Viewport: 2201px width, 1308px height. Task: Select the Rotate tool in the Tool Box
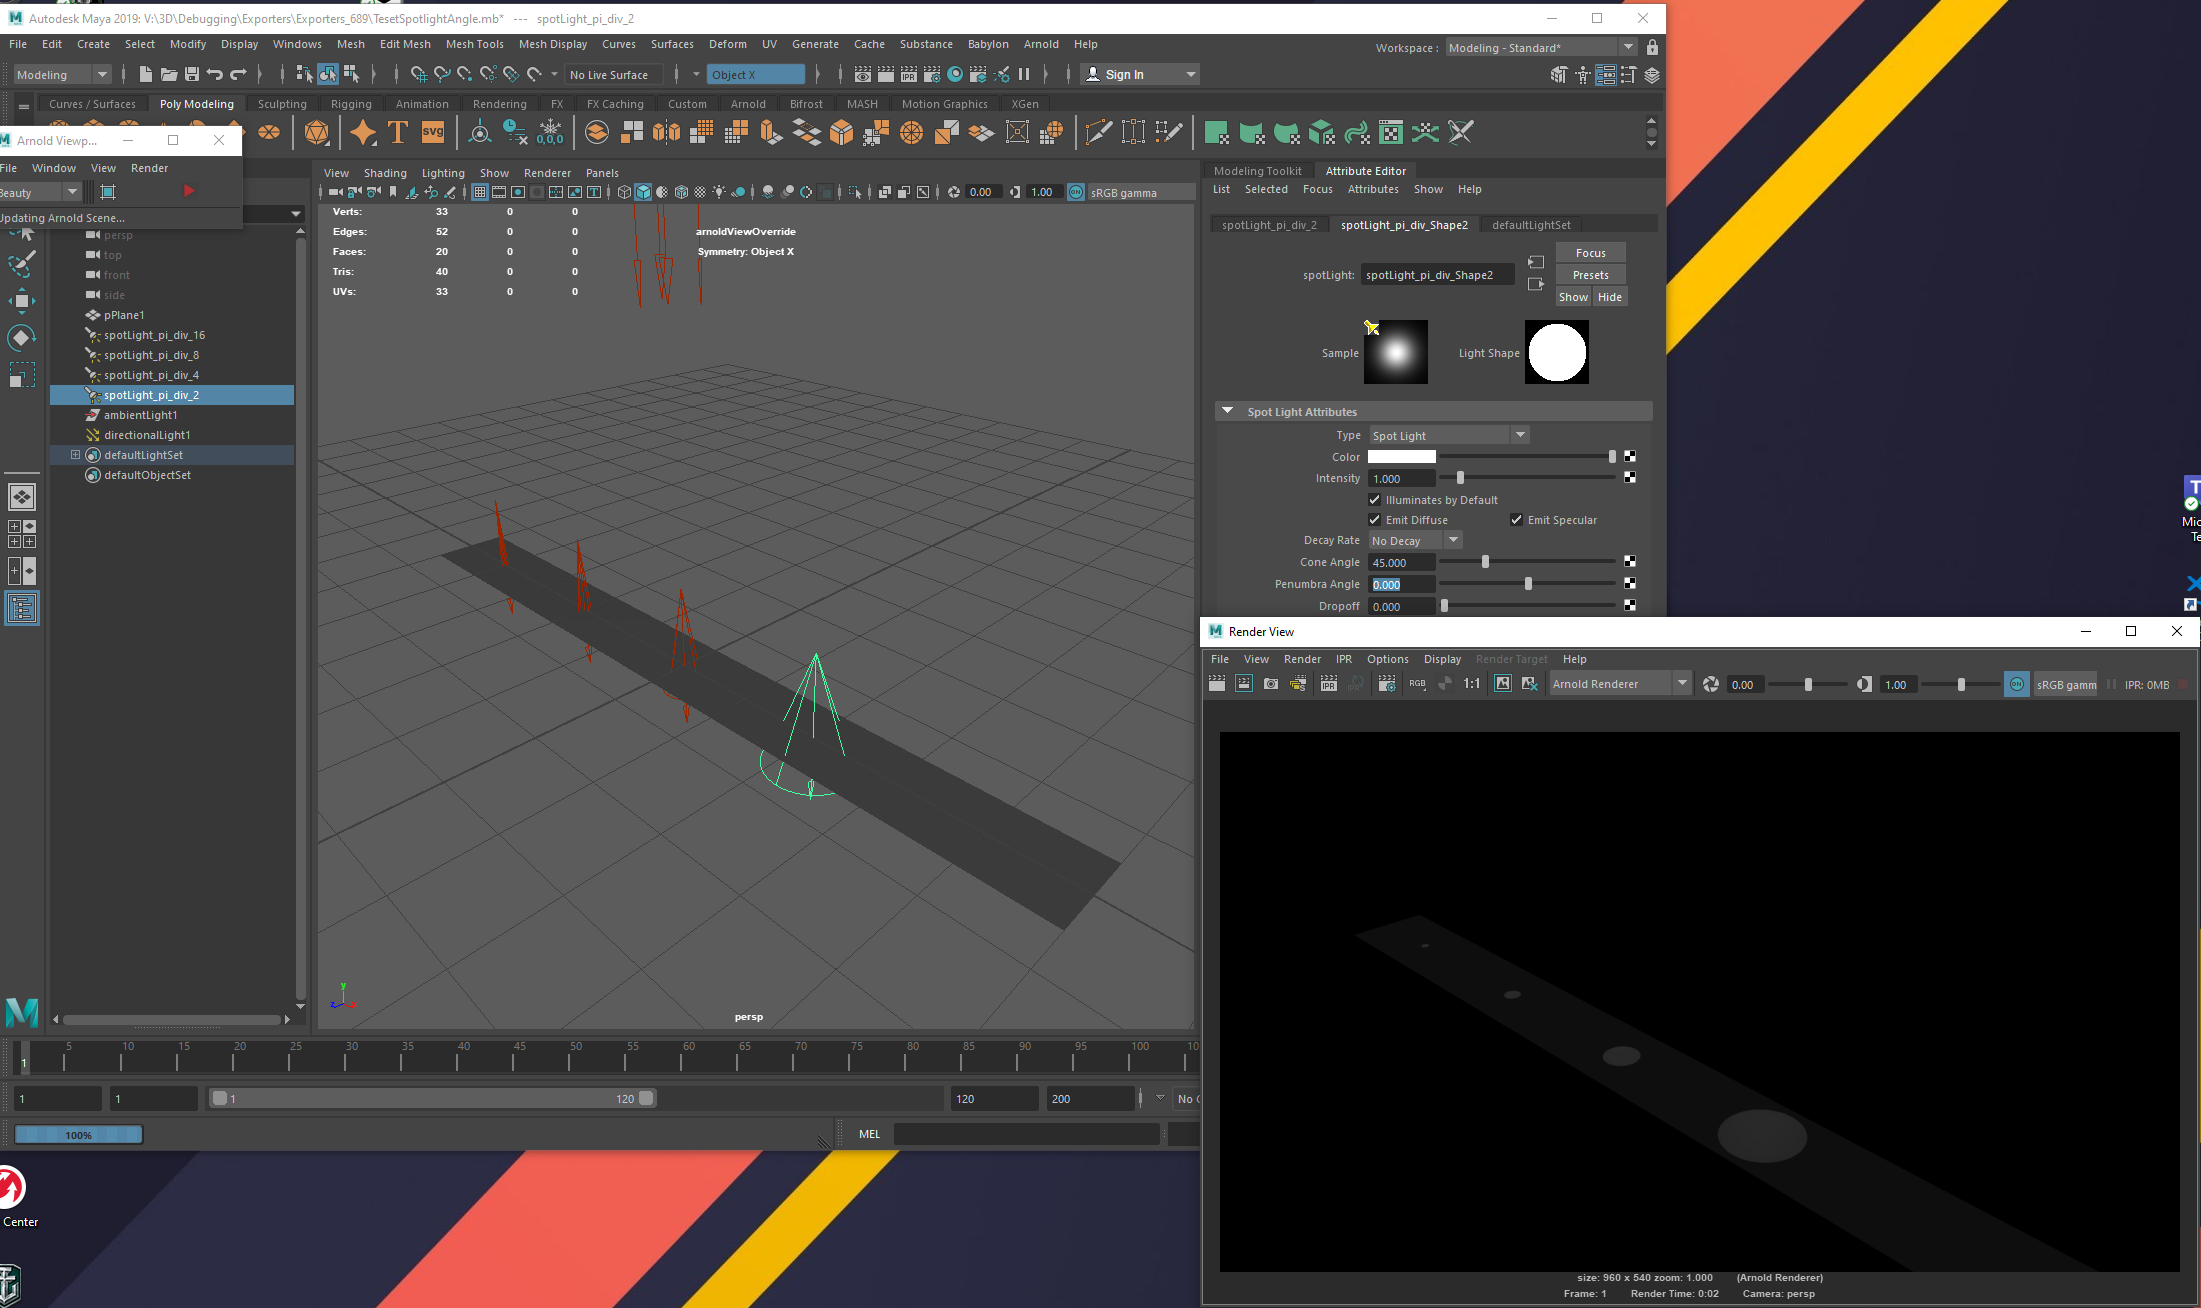[21, 338]
